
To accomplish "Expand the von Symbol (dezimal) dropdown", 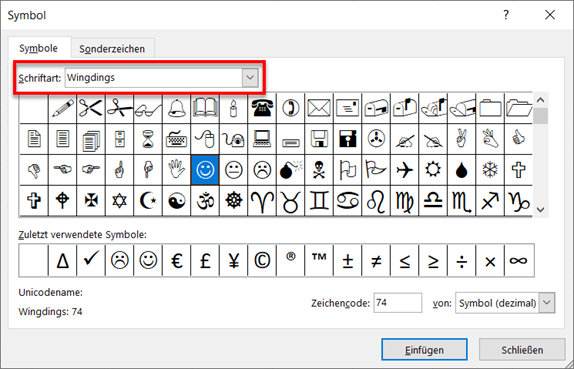I will point(547,303).
